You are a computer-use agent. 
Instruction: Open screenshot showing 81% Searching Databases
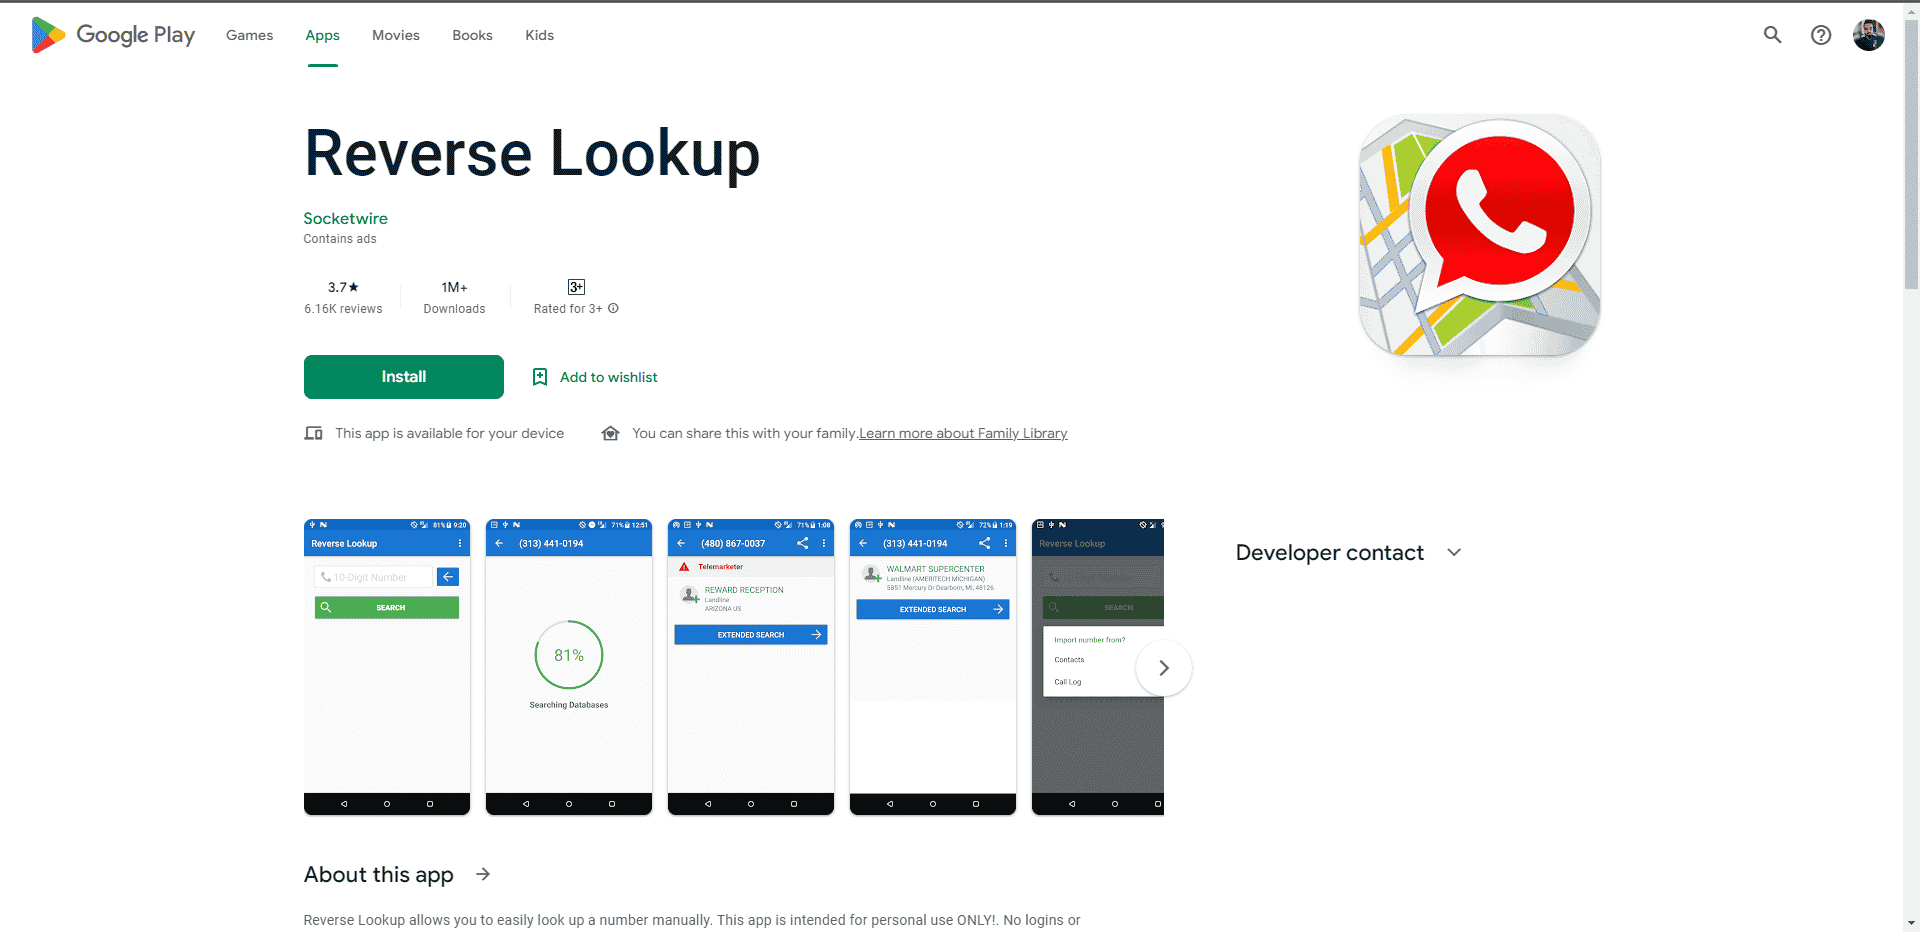569,667
